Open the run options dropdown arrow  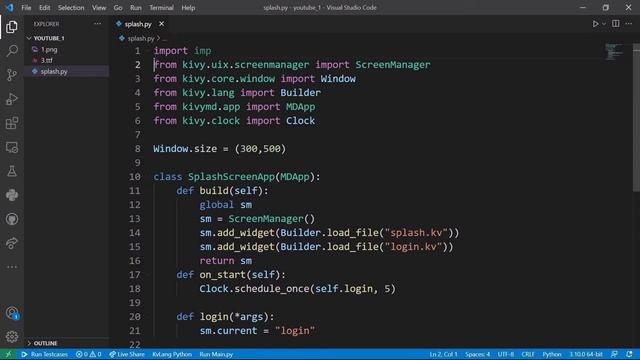click(x=604, y=24)
